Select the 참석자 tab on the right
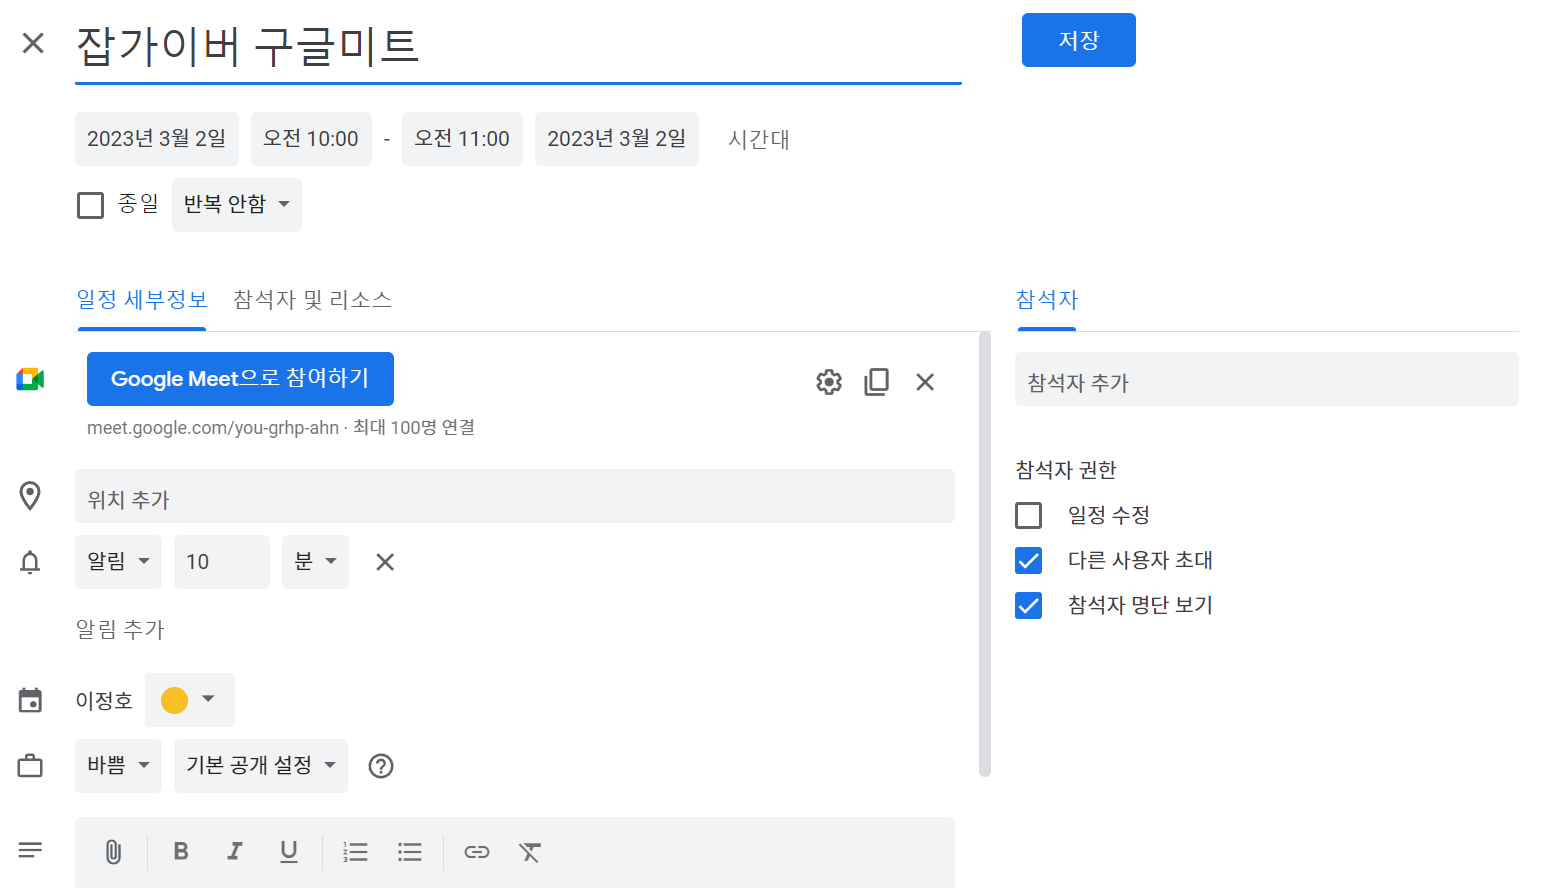 coord(1046,300)
